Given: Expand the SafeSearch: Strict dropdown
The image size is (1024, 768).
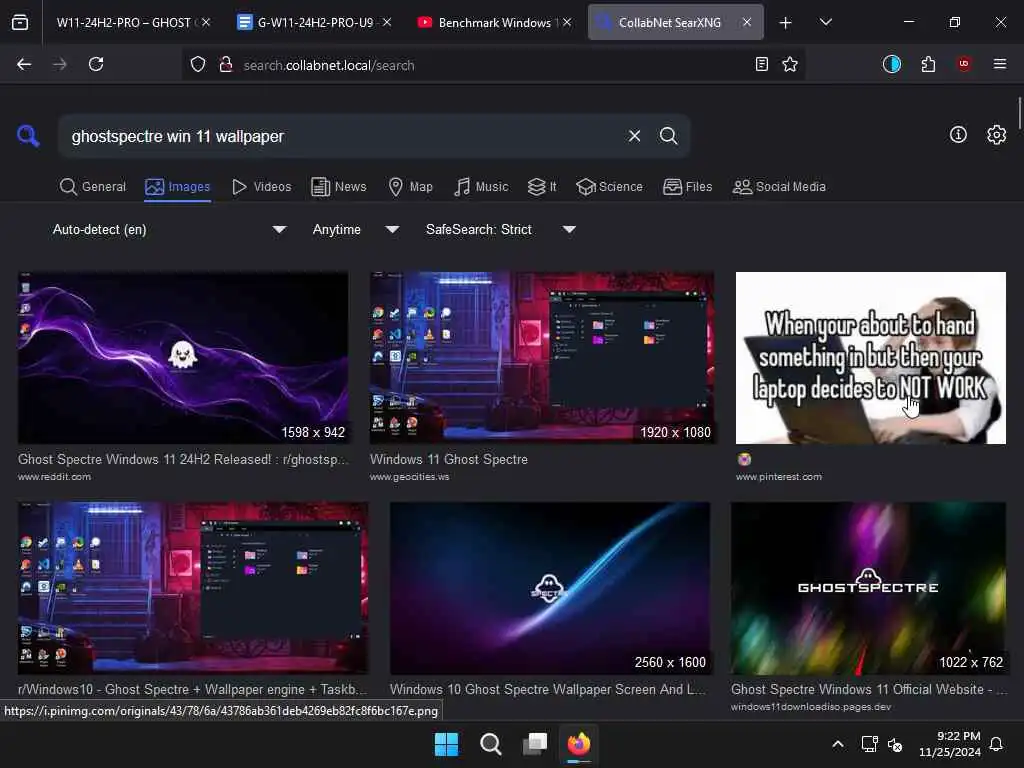Looking at the screenshot, I should [500, 229].
